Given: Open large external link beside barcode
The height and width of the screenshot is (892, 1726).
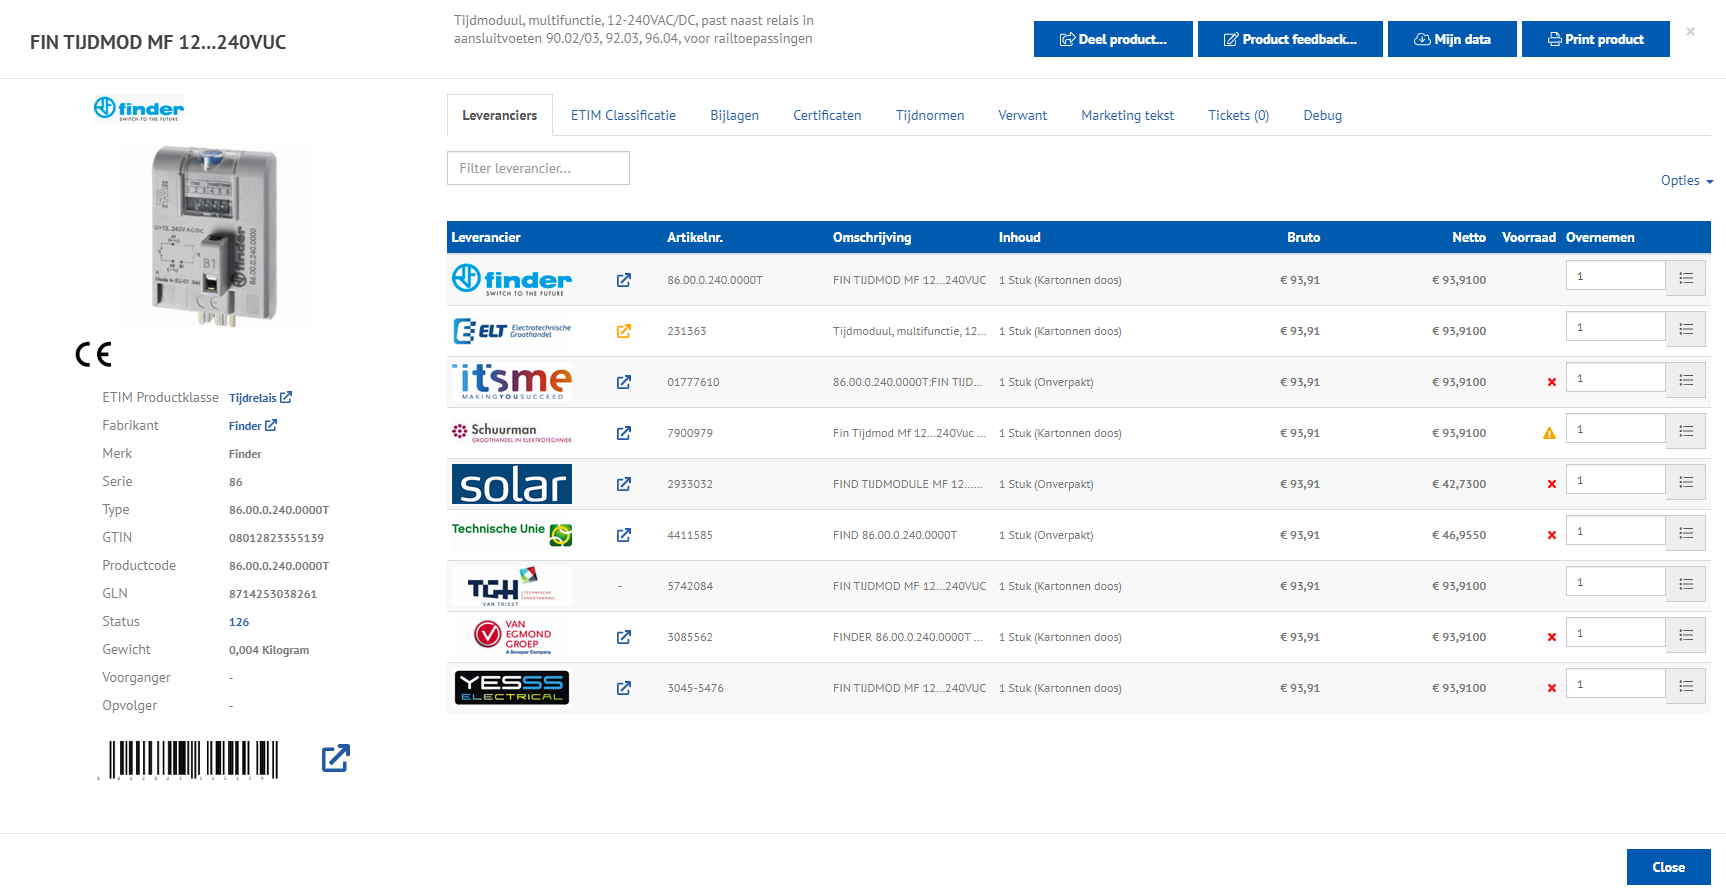Looking at the screenshot, I should [x=335, y=758].
